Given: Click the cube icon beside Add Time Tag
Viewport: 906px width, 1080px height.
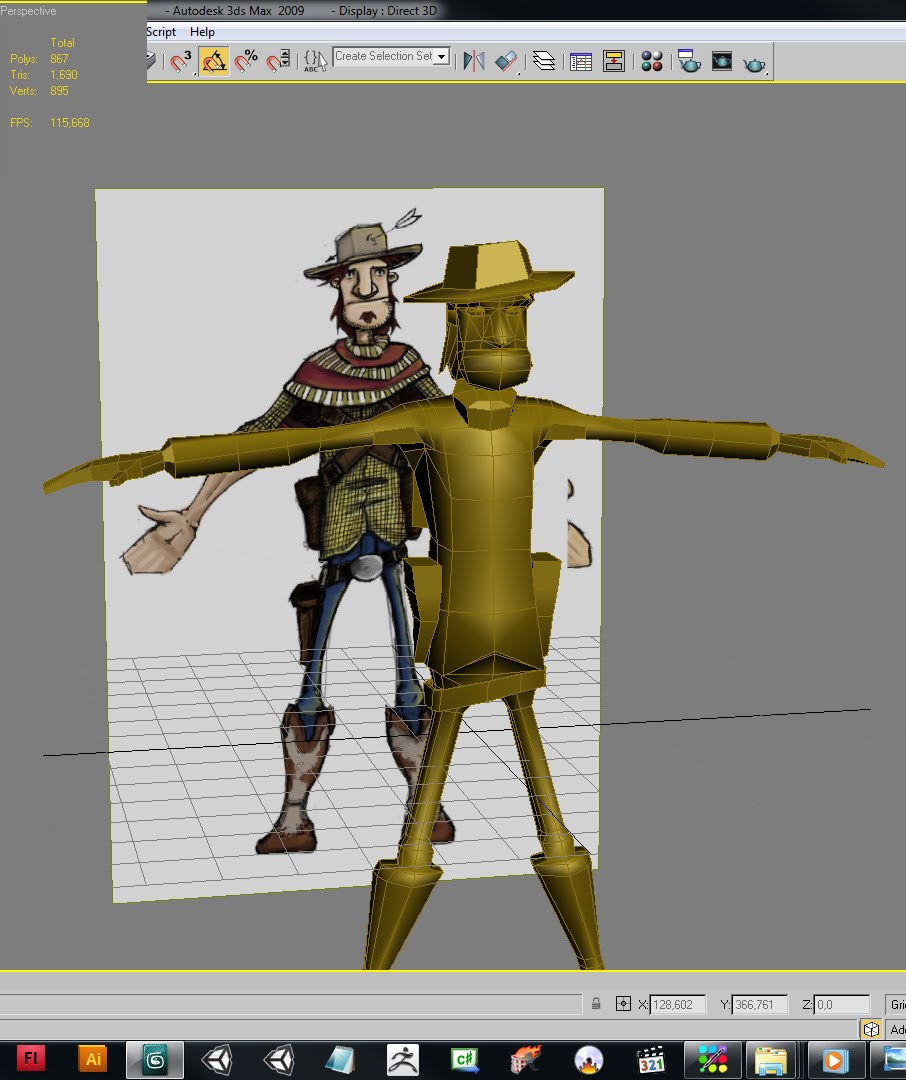Looking at the screenshot, I should click(x=872, y=1030).
